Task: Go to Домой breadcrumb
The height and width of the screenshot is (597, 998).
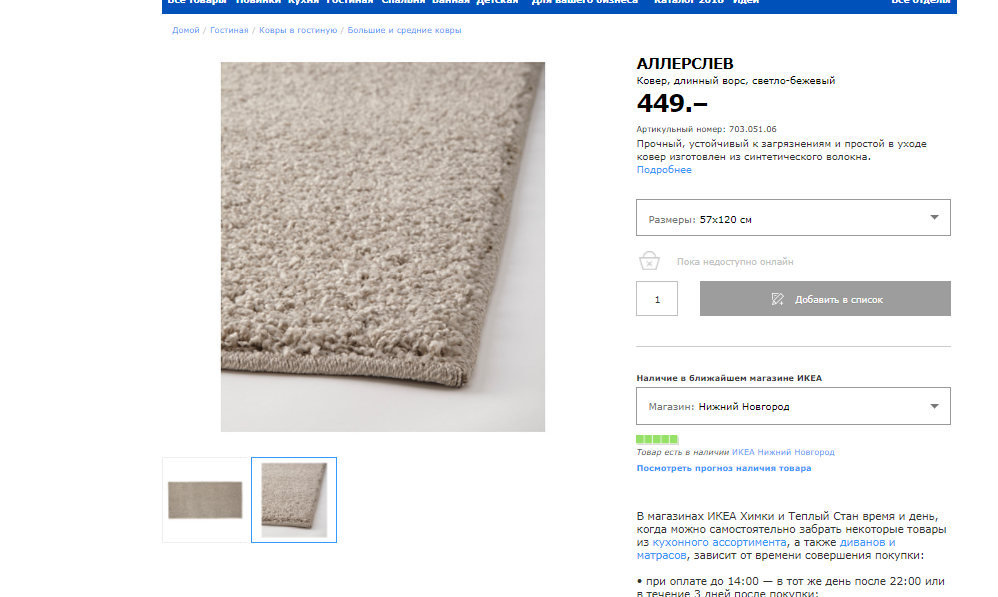Action: 185,31
